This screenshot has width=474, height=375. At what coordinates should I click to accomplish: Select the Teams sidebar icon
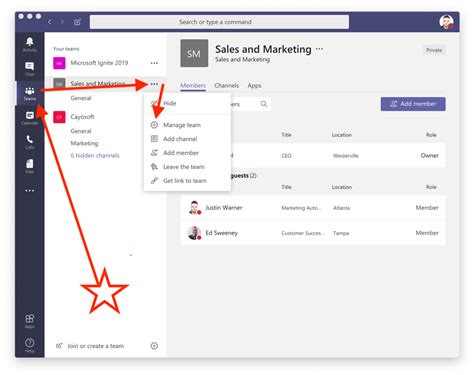click(29, 93)
